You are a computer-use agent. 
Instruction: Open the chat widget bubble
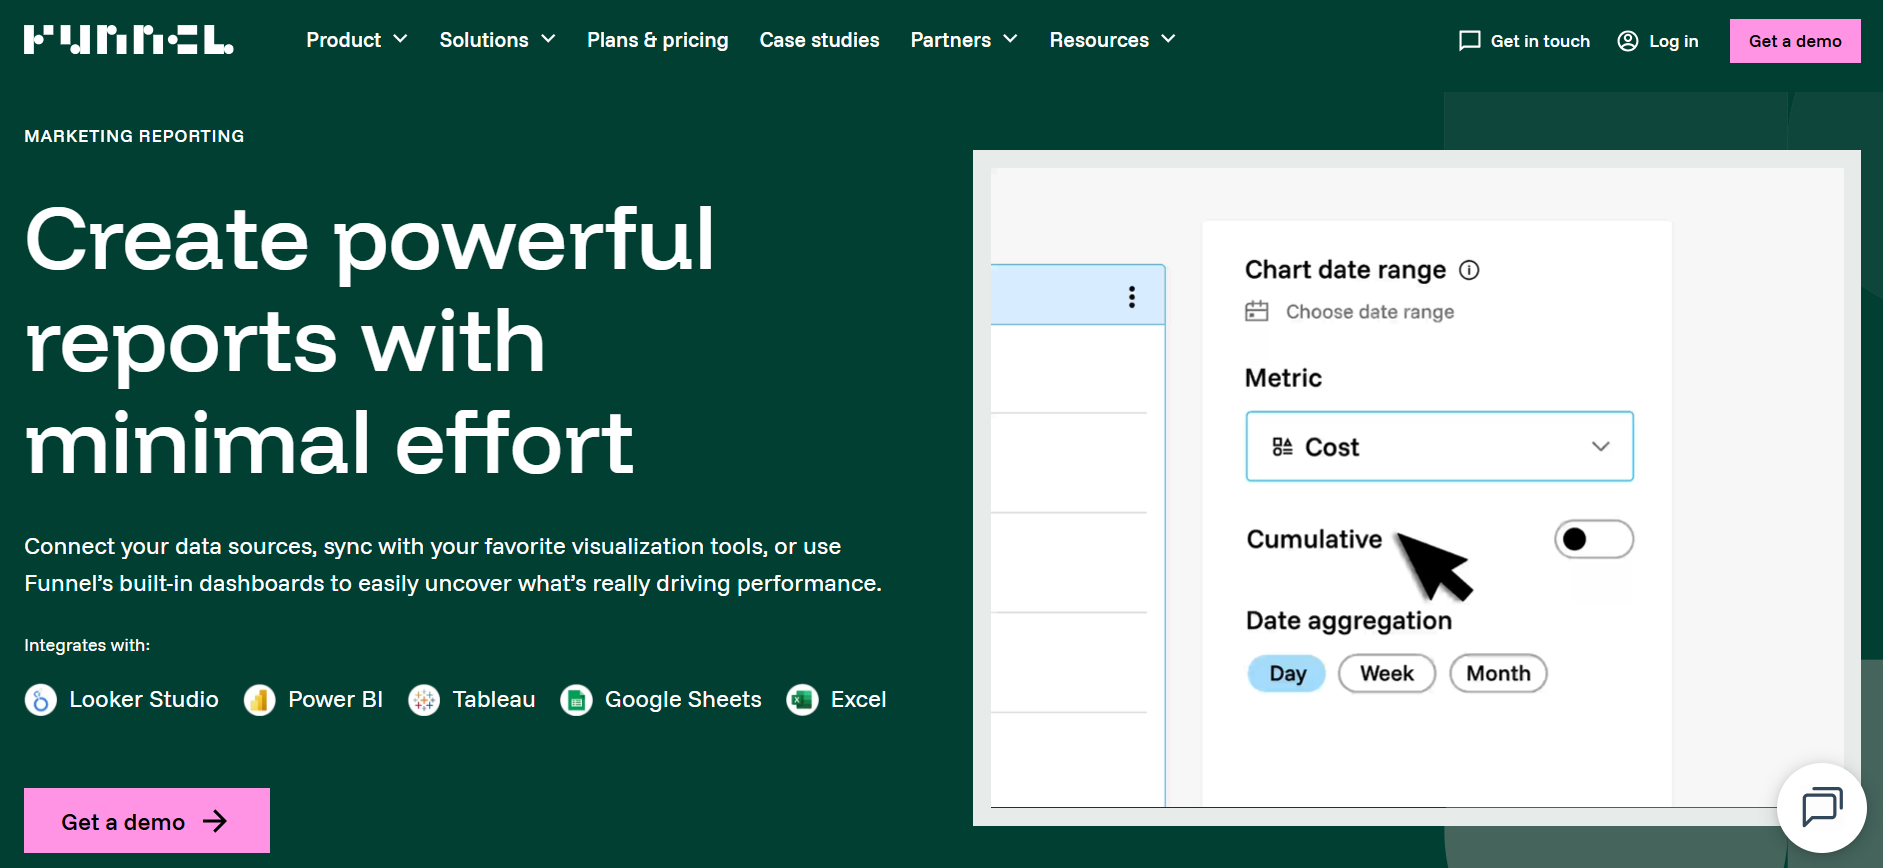1822,807
